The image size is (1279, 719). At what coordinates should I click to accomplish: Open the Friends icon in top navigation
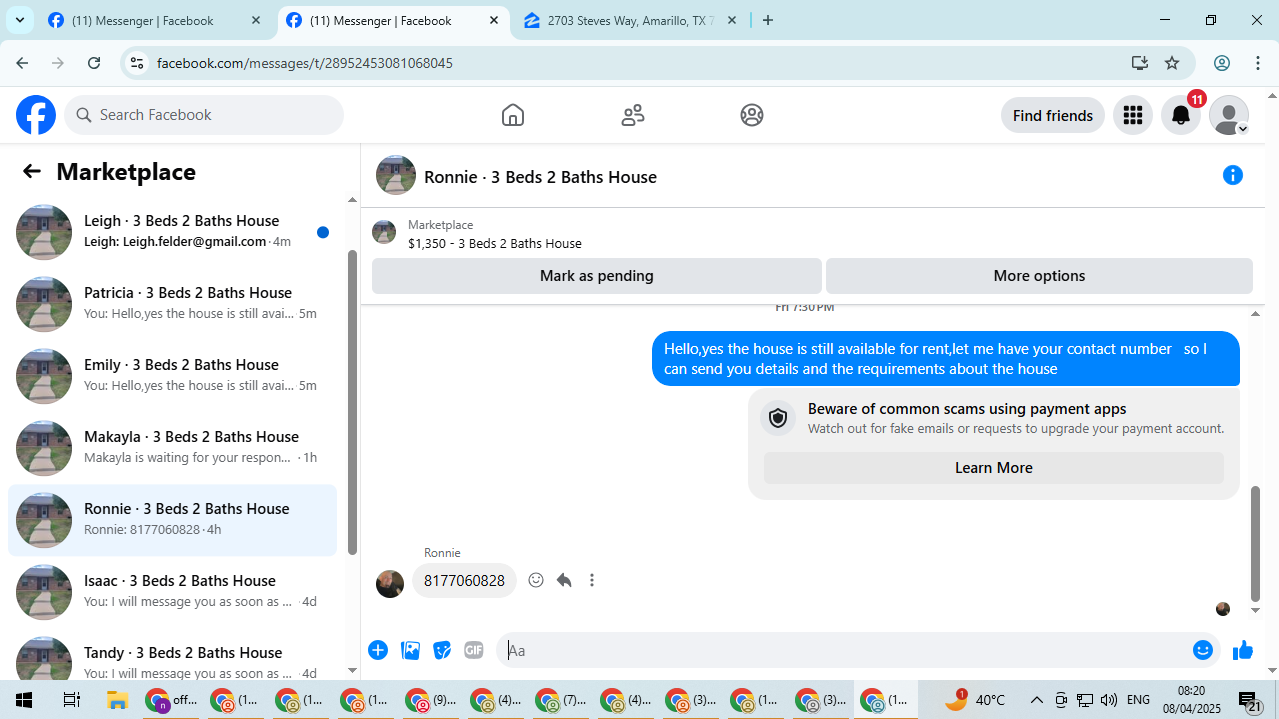point(632,115)
